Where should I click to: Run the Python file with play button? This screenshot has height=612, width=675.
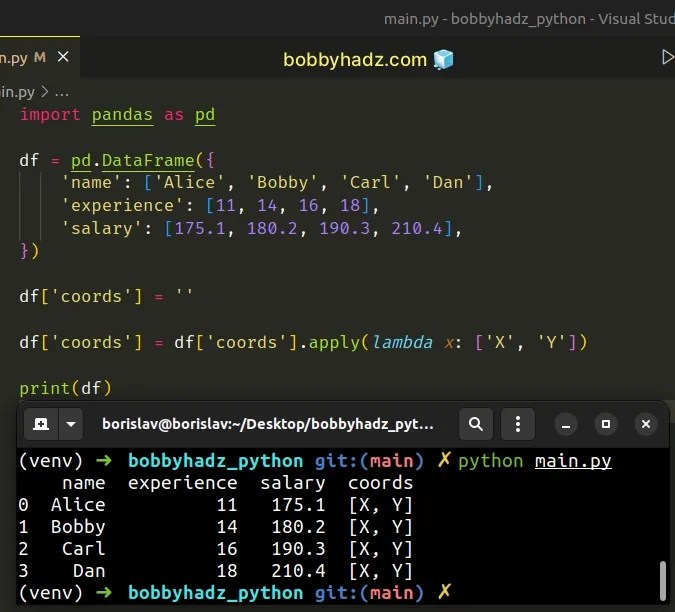click(668, 57)
